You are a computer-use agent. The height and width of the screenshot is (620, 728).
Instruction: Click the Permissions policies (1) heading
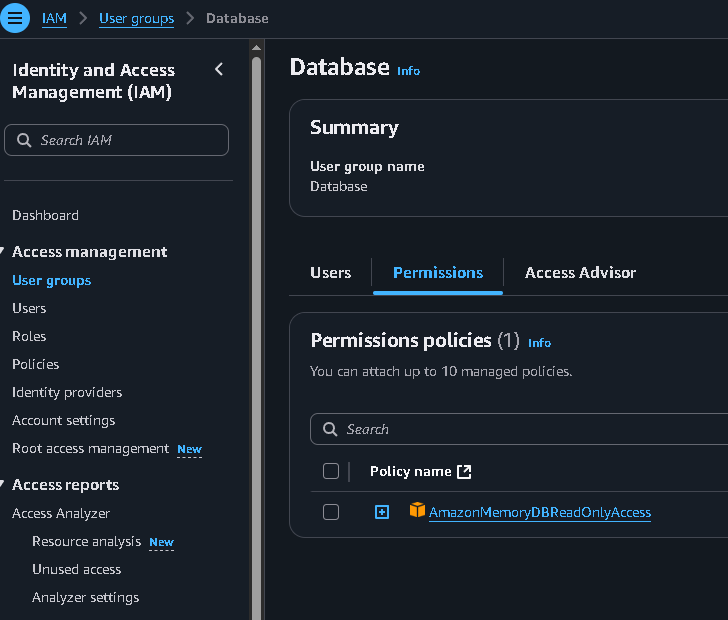point(415,340)
